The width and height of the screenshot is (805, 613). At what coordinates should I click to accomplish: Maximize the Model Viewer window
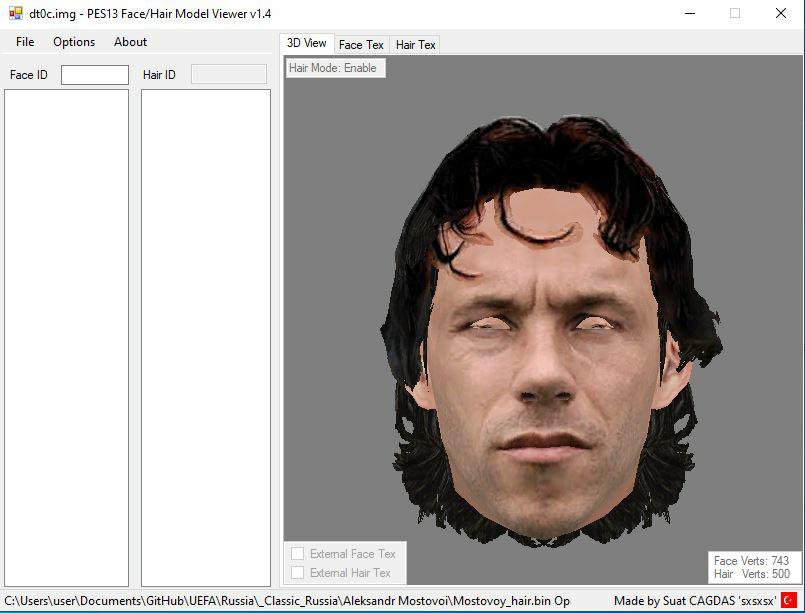click(x=735, y=14)
